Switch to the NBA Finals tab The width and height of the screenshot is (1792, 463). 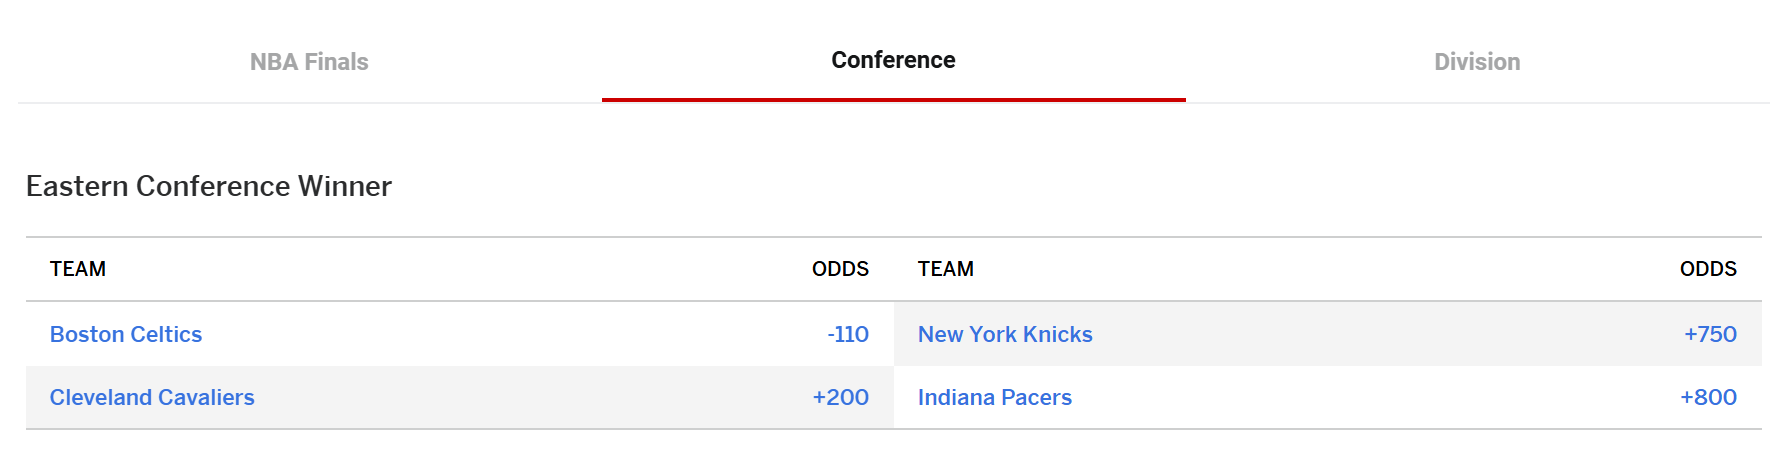click(309, 62)
